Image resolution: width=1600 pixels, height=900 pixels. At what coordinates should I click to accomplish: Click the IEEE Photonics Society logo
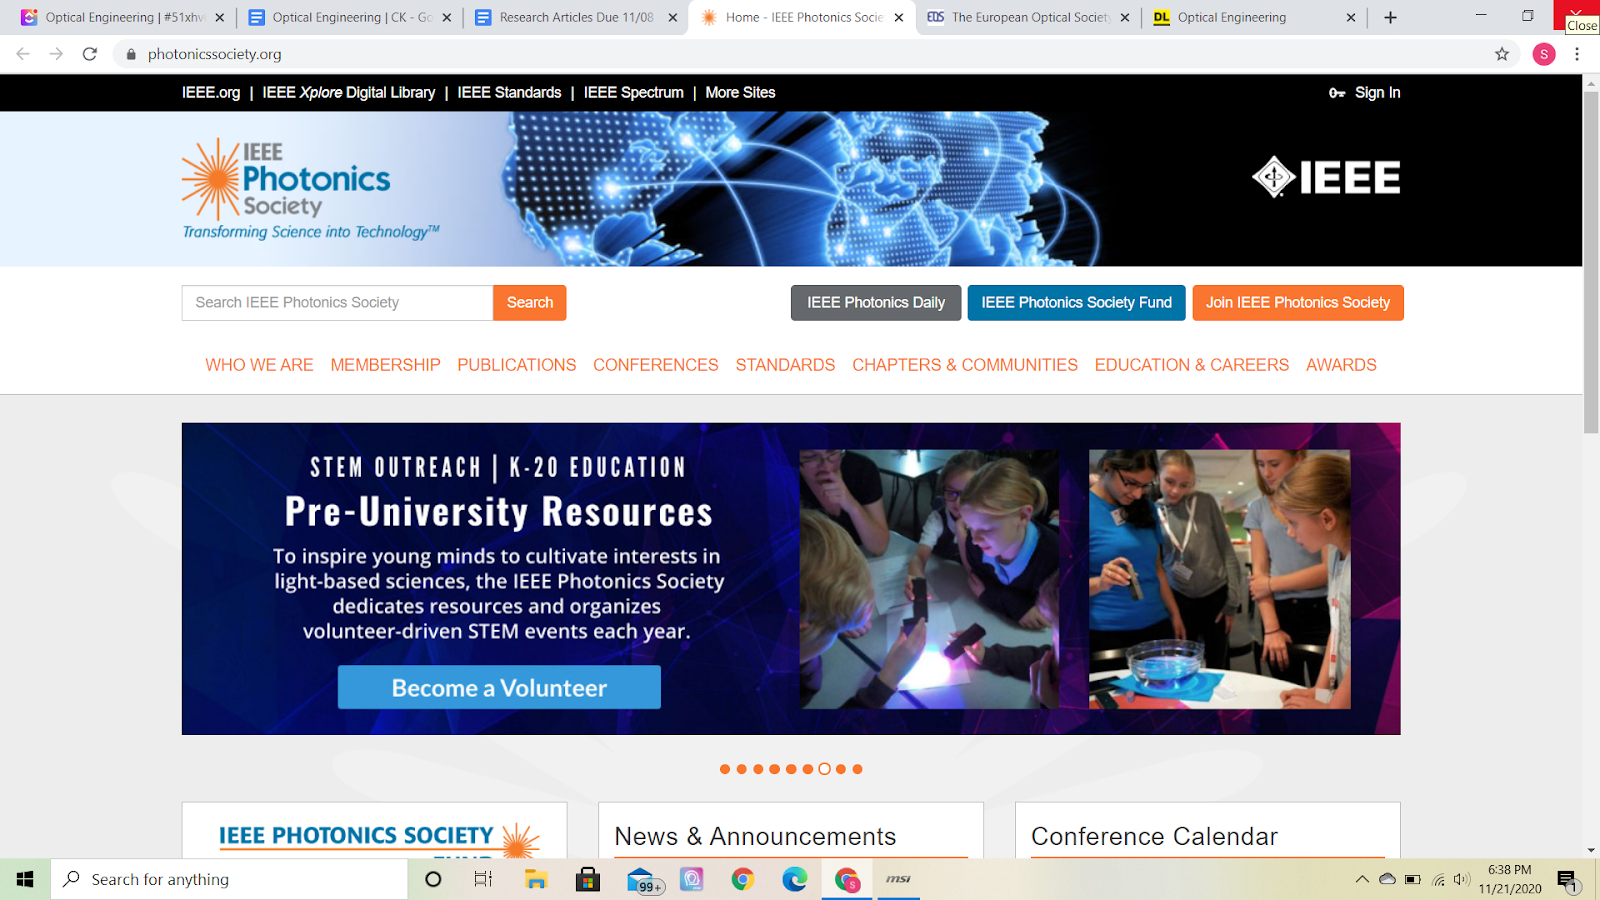click(310, 190)
